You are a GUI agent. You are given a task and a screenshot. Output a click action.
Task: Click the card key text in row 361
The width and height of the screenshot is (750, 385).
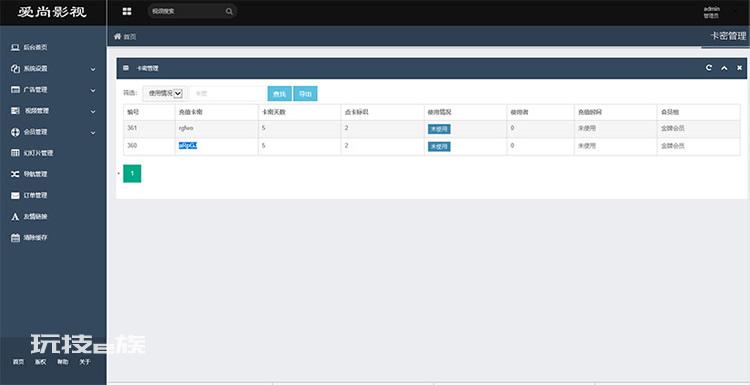point(186,128)
